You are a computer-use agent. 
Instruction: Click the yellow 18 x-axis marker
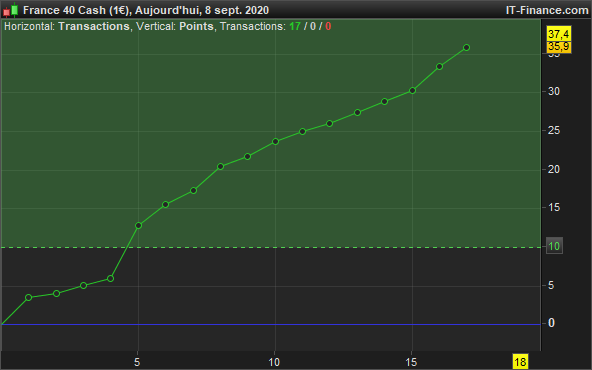coord(520,362)
